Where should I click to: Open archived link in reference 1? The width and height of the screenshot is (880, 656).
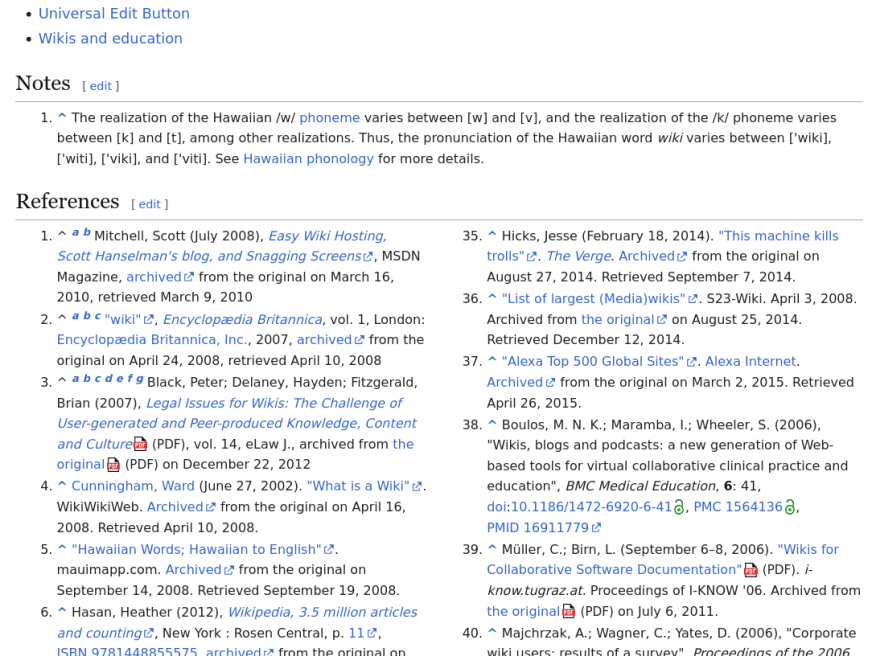click(x=159, y=277)
